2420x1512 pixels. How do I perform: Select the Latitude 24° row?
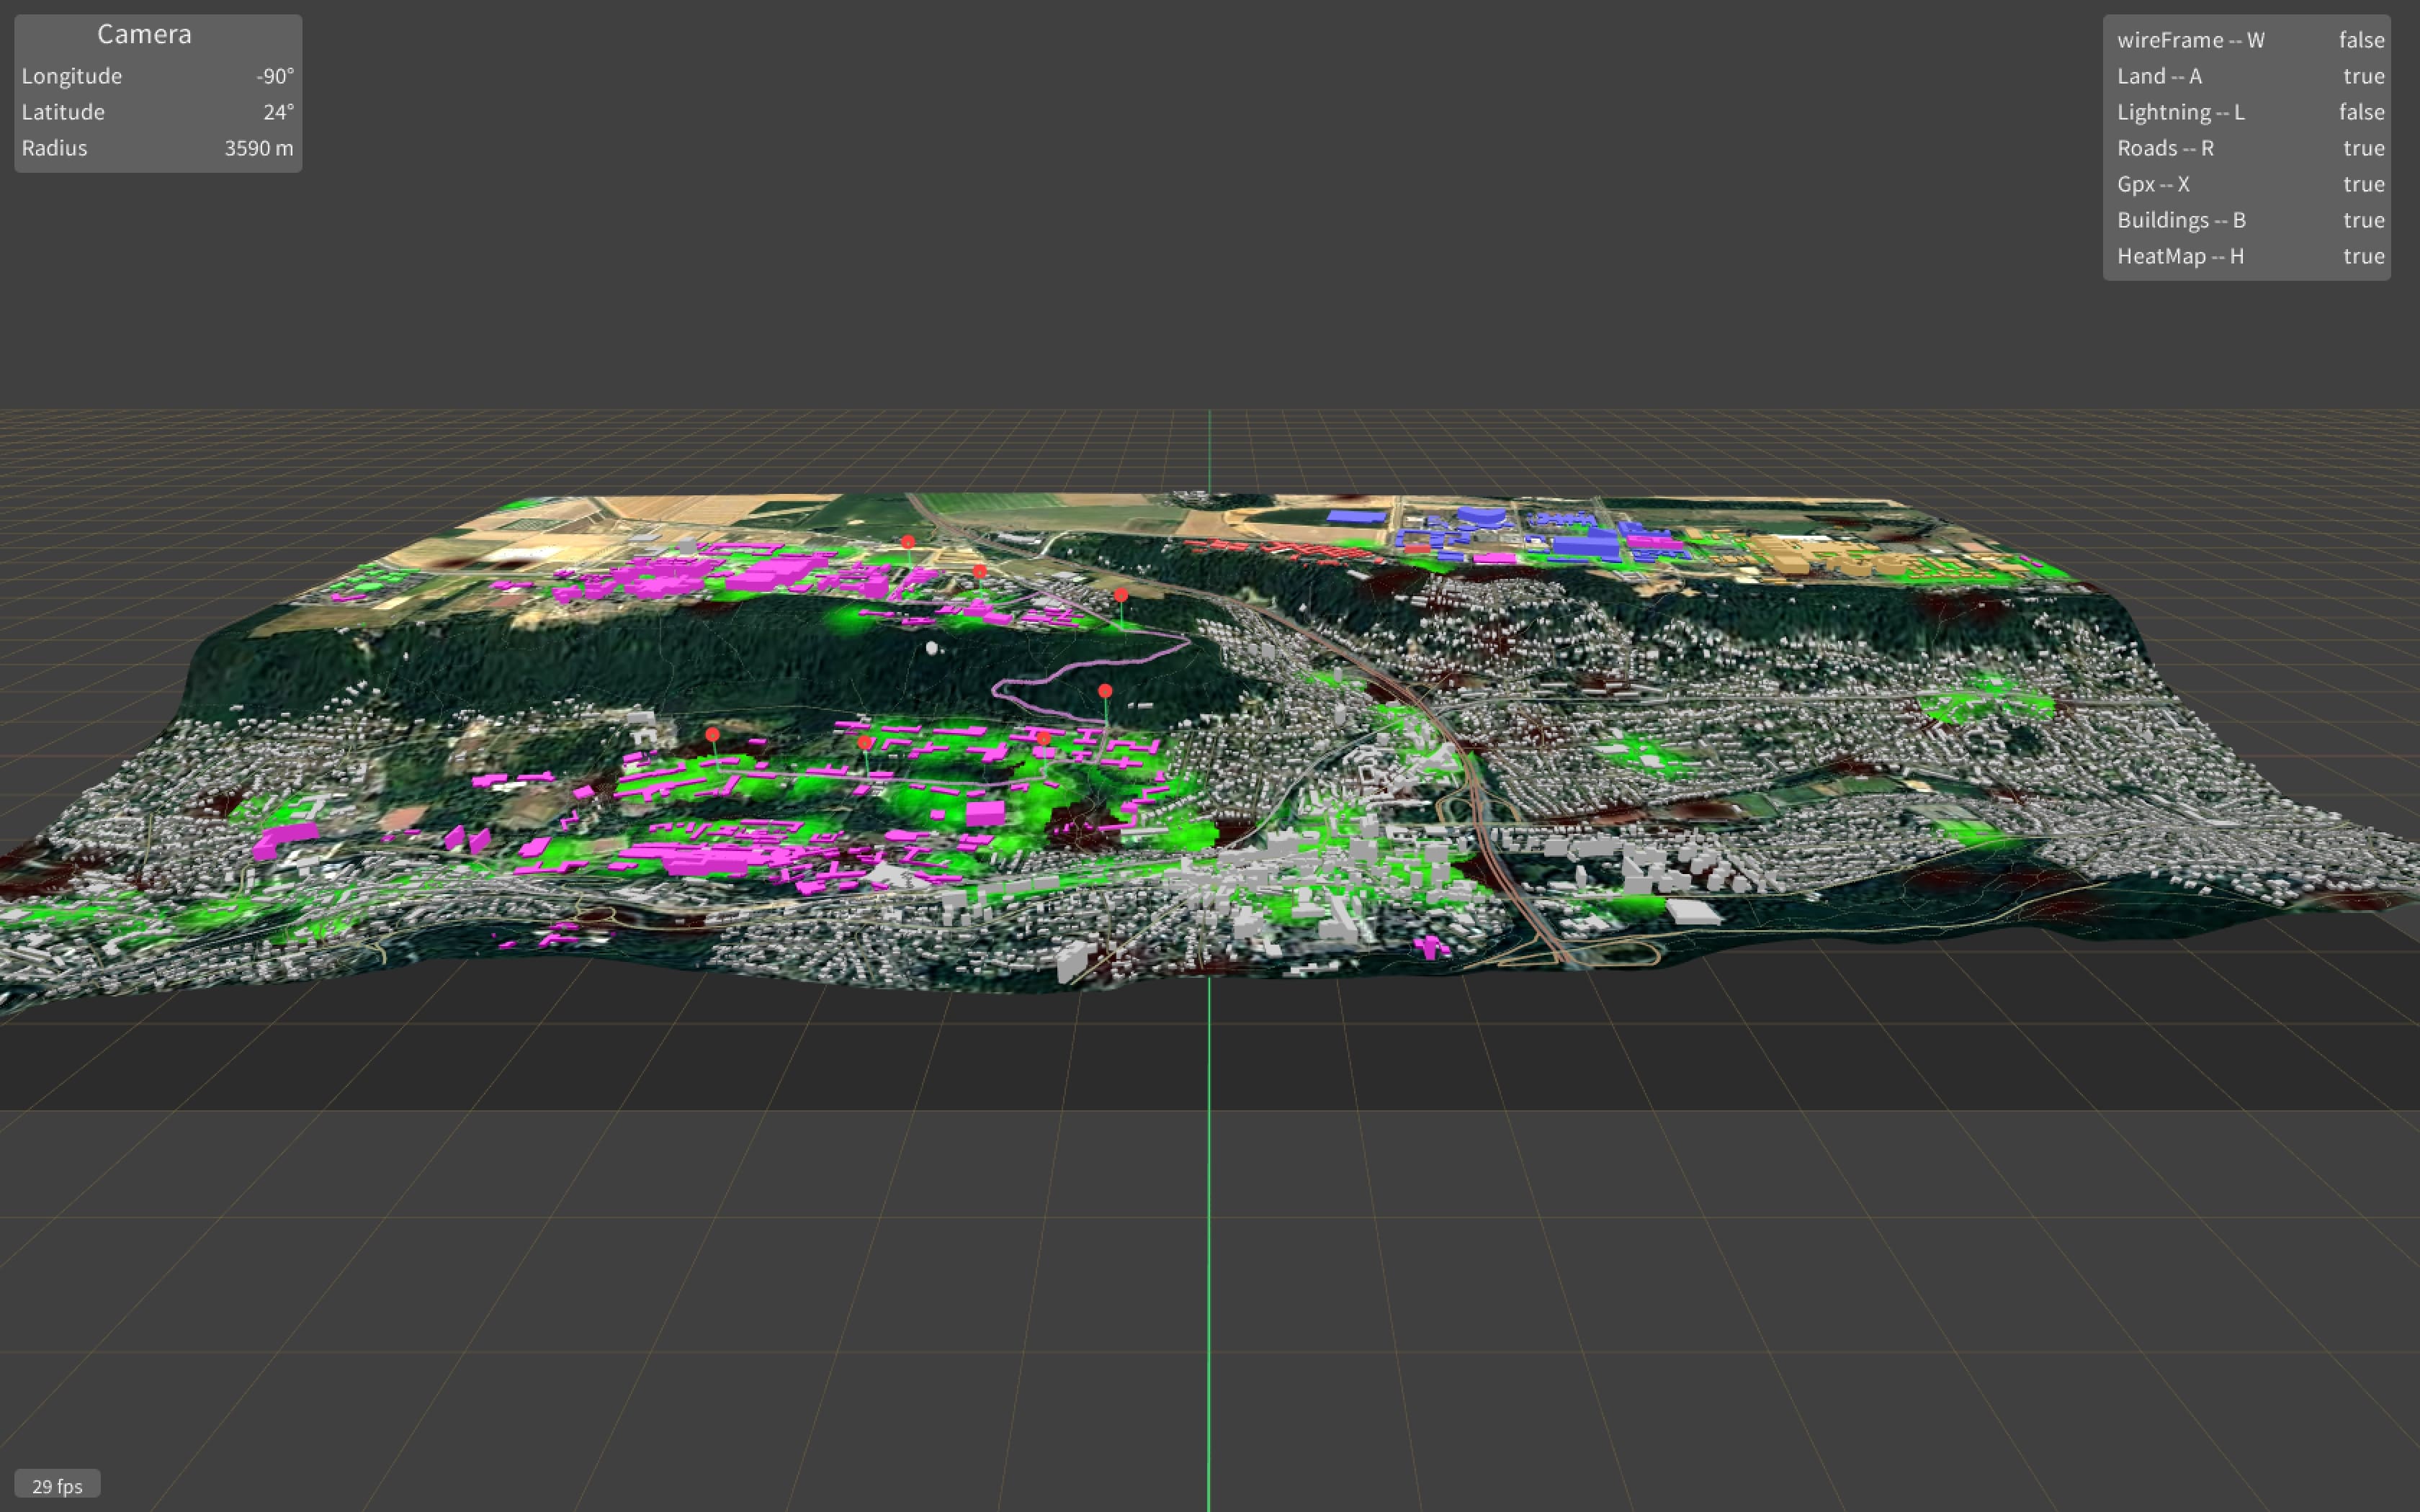(x=158, y=112)
